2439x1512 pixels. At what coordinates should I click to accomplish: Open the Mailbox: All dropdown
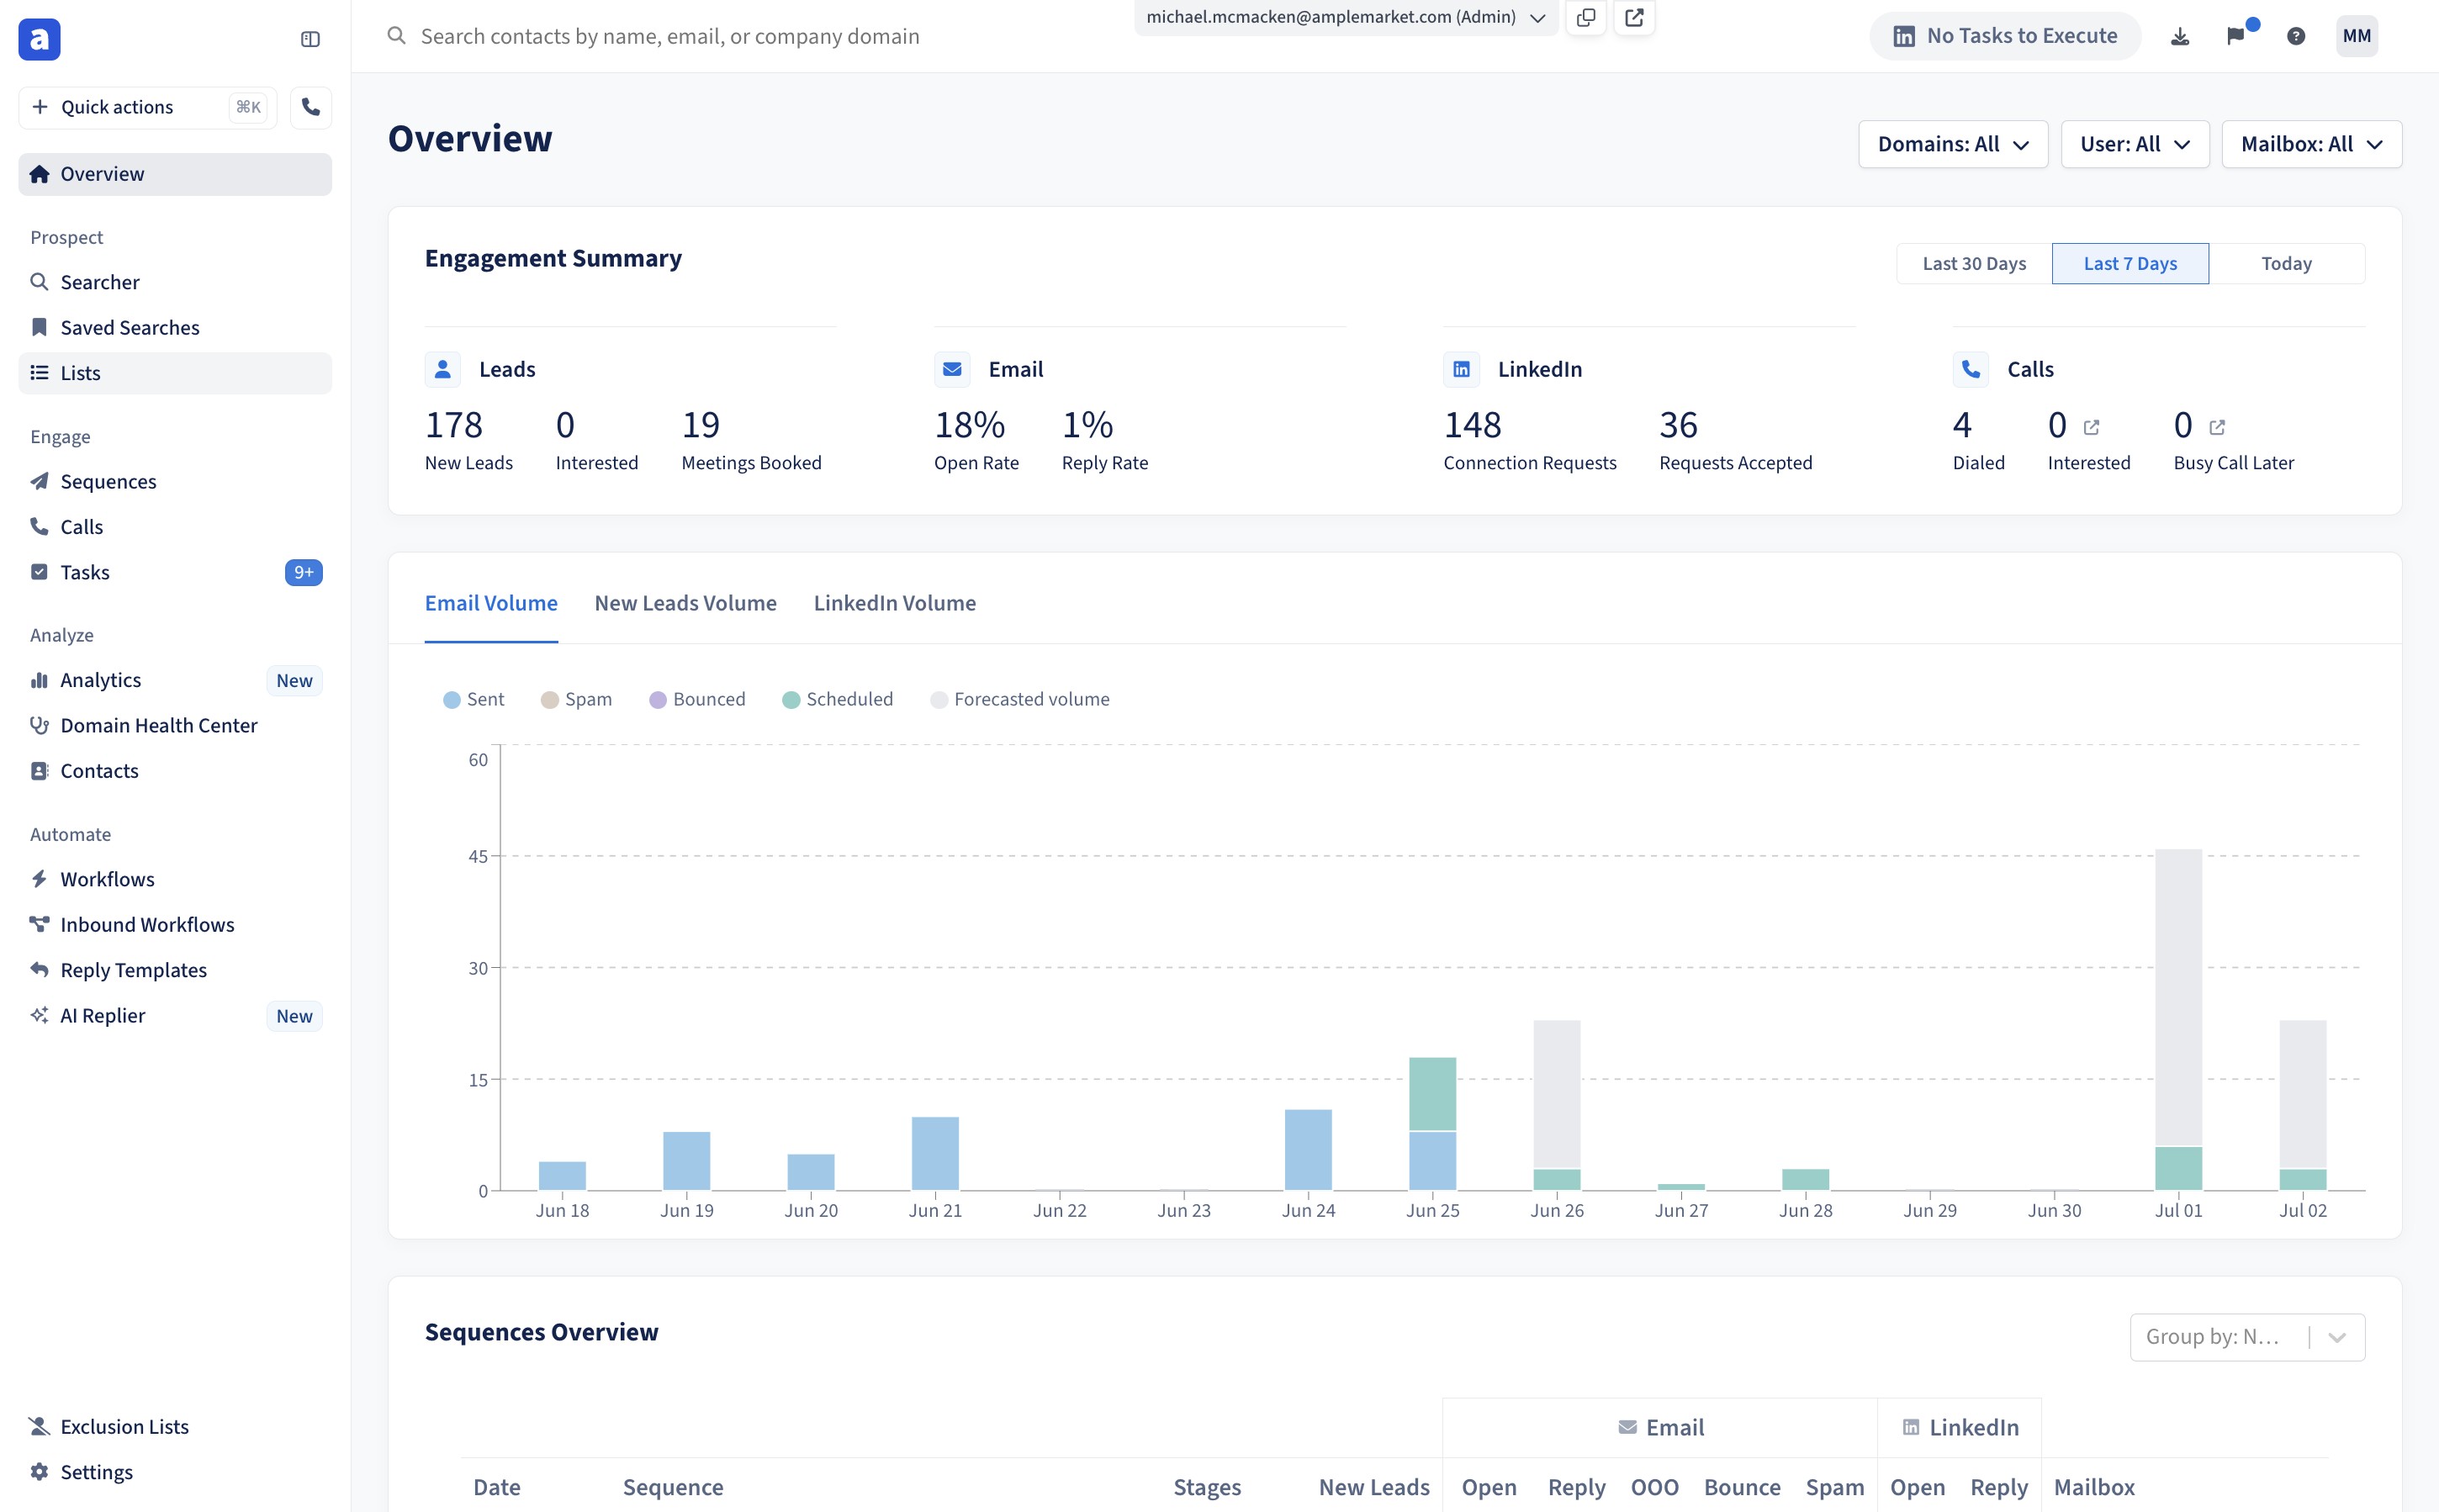pos(2311,144)
